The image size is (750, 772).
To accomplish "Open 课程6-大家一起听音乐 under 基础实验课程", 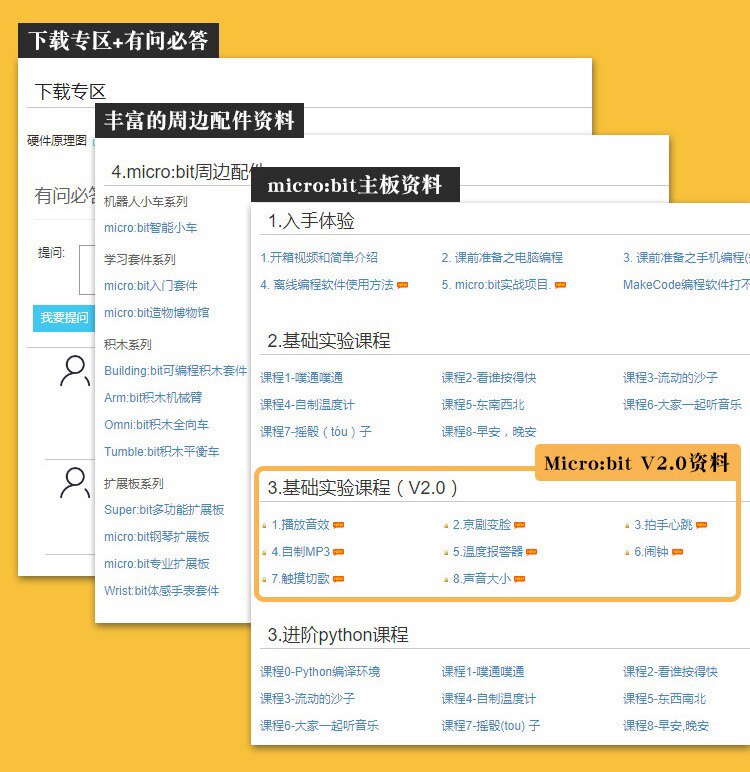I will [x=682, y=405].
